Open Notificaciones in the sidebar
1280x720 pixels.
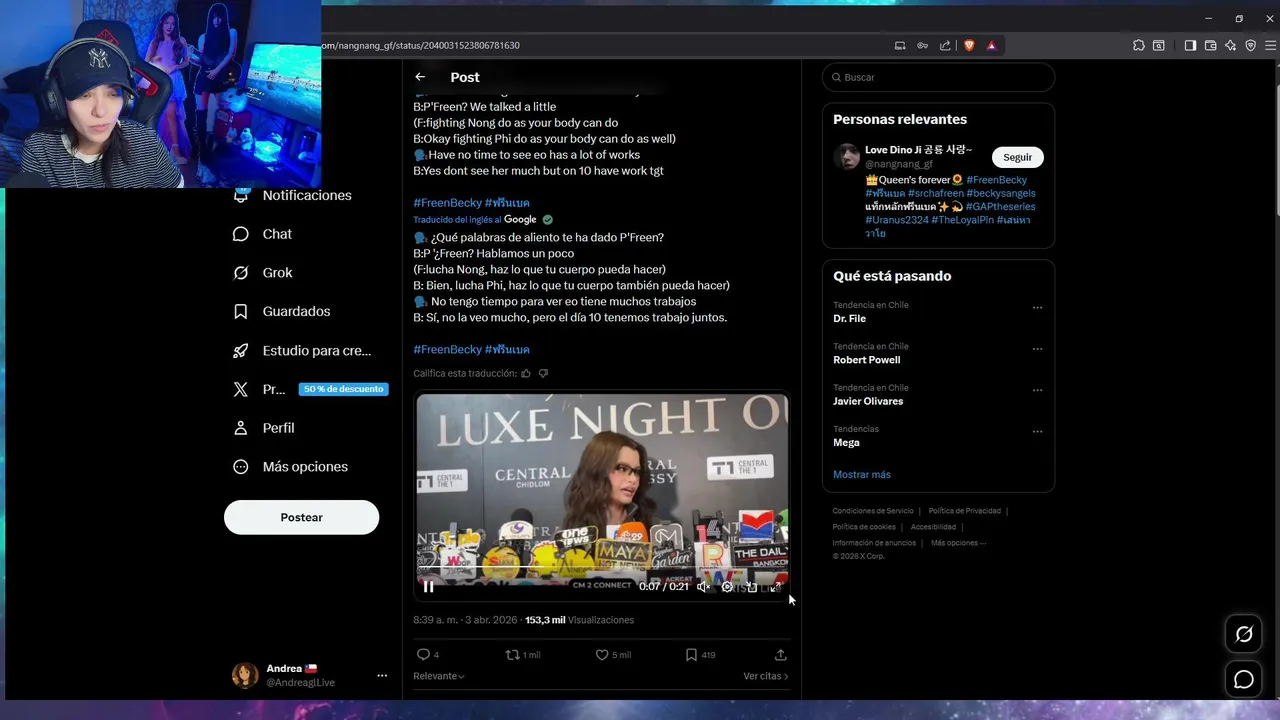click(292, 196)
